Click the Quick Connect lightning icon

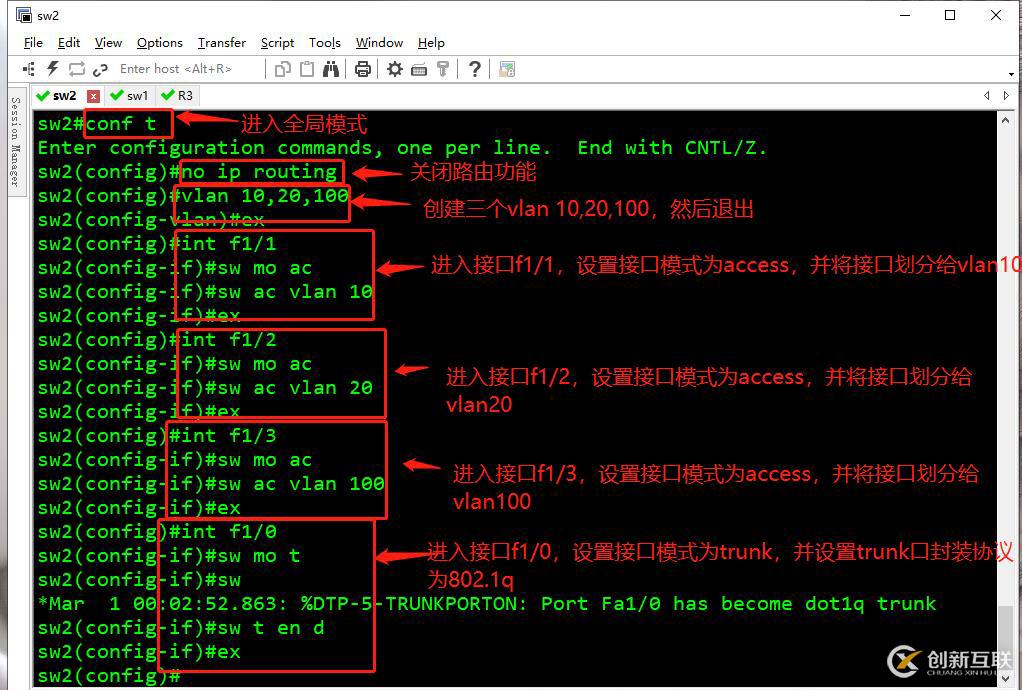pyautogui.click(x=53, y=68)
